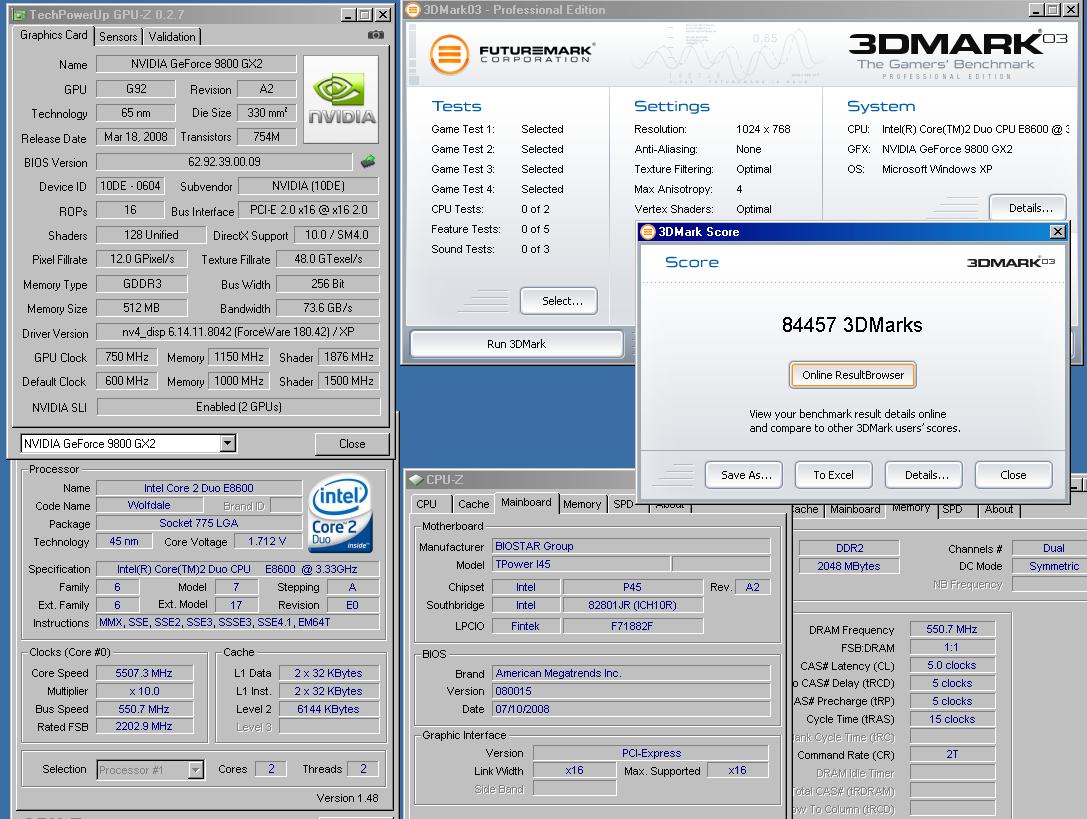Select the Graphics Card tab in GPU-Z

(53, 35)
